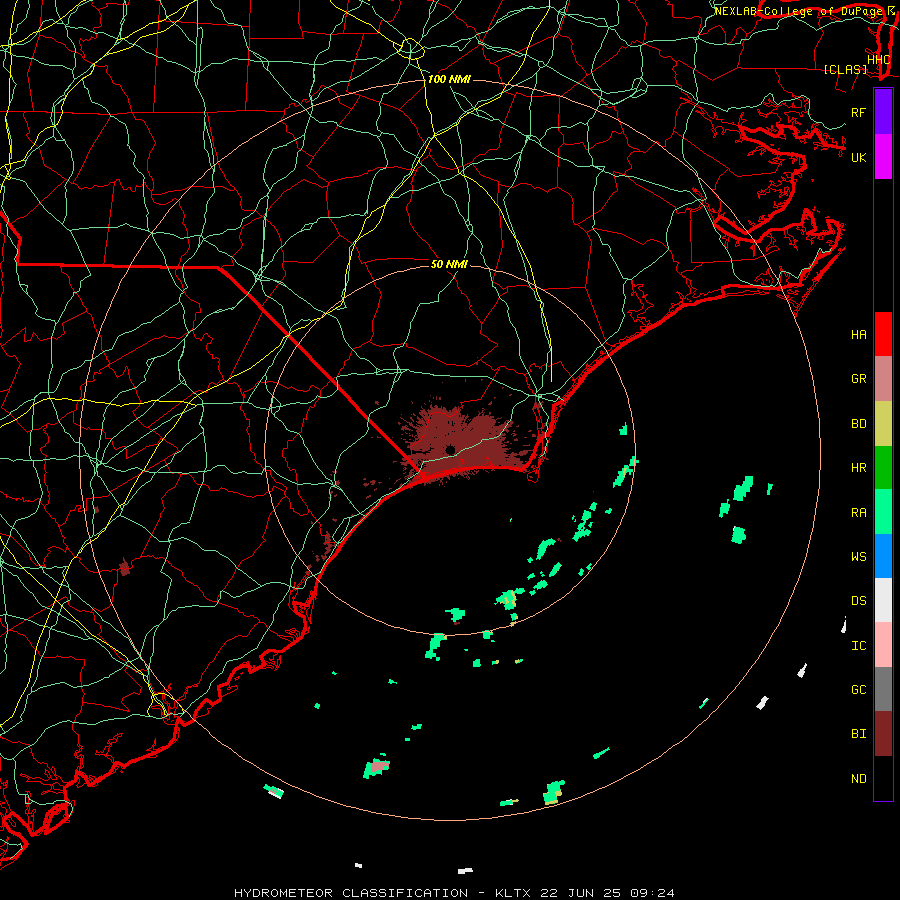Click the '22 JUN 25' date text
Viewport: 900px width, 900px height.
(579, 893)
